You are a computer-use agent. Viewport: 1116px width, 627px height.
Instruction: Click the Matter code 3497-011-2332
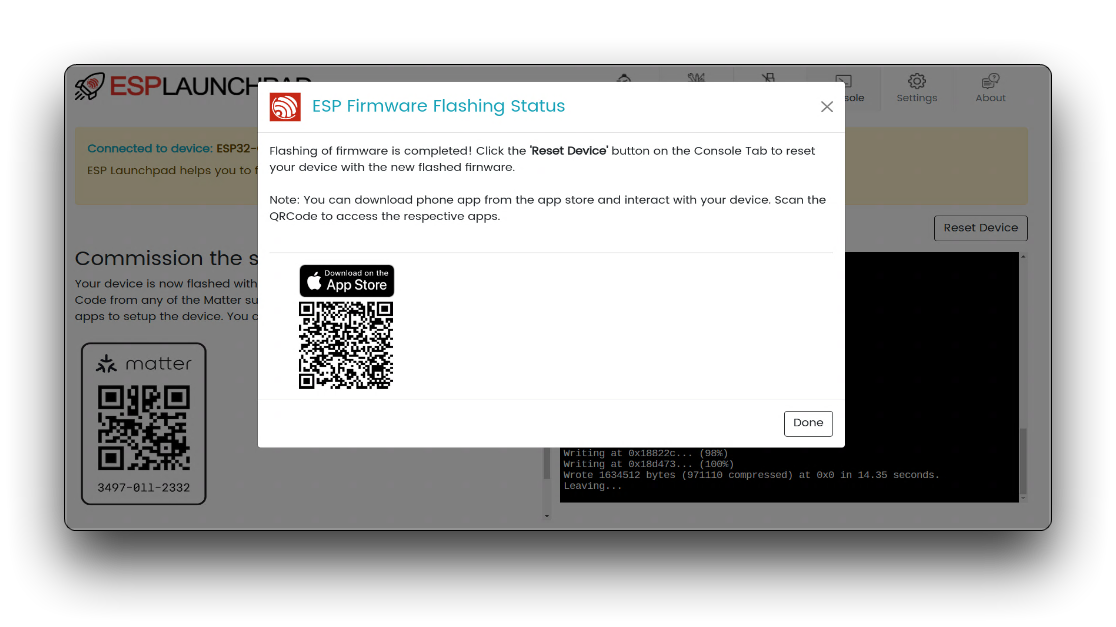tap(144, 488)
